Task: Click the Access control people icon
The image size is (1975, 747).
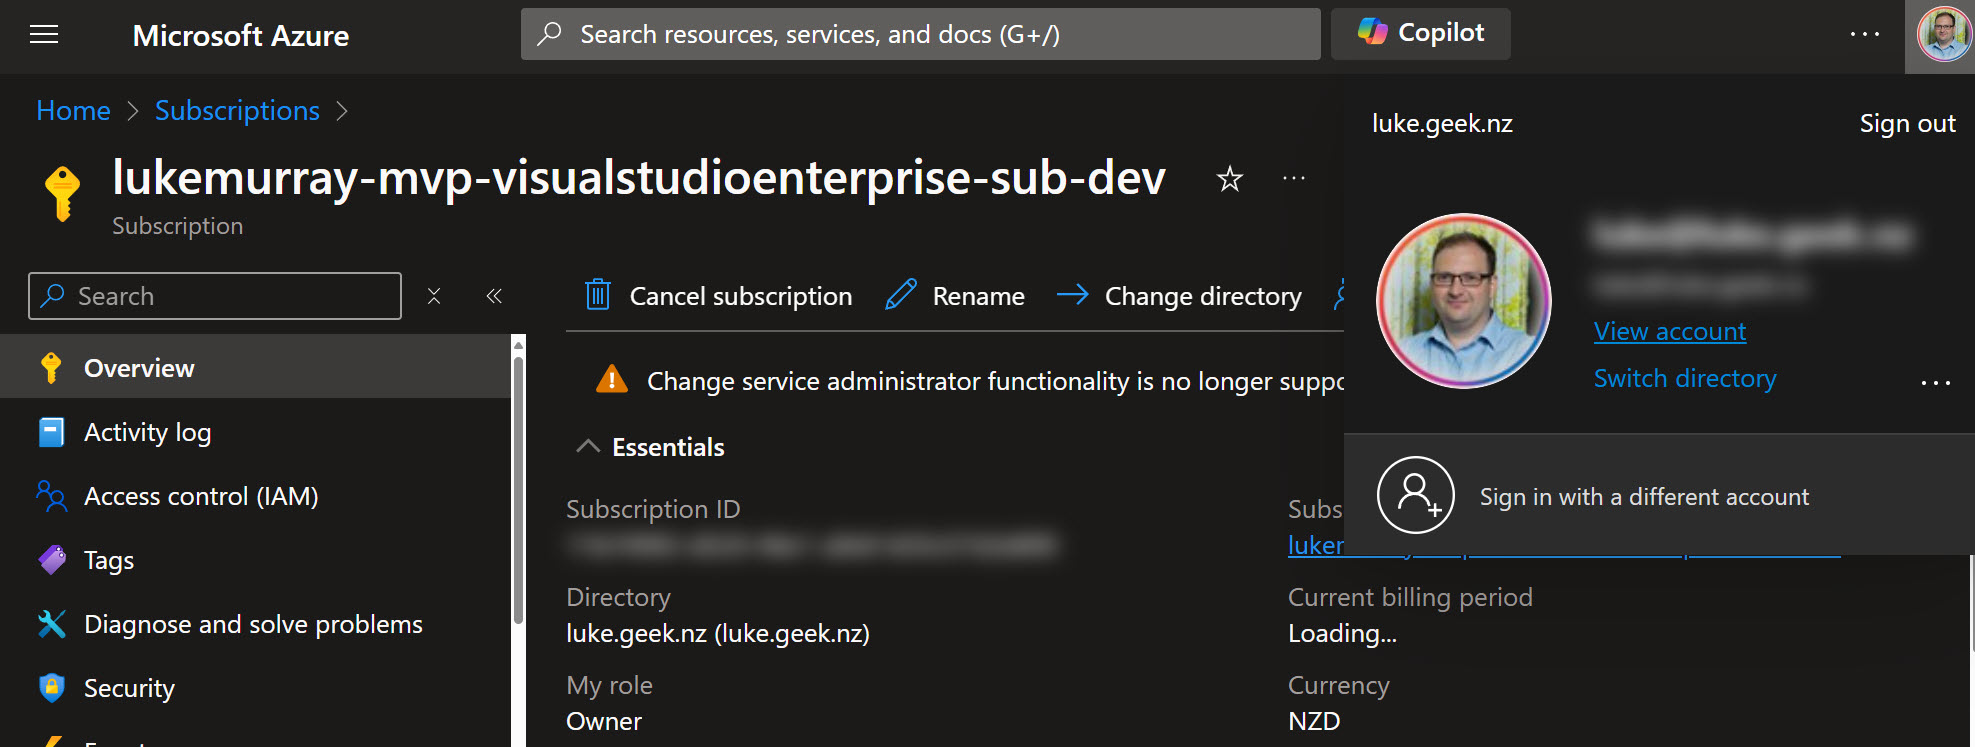Action: click(x=51, y=496)
